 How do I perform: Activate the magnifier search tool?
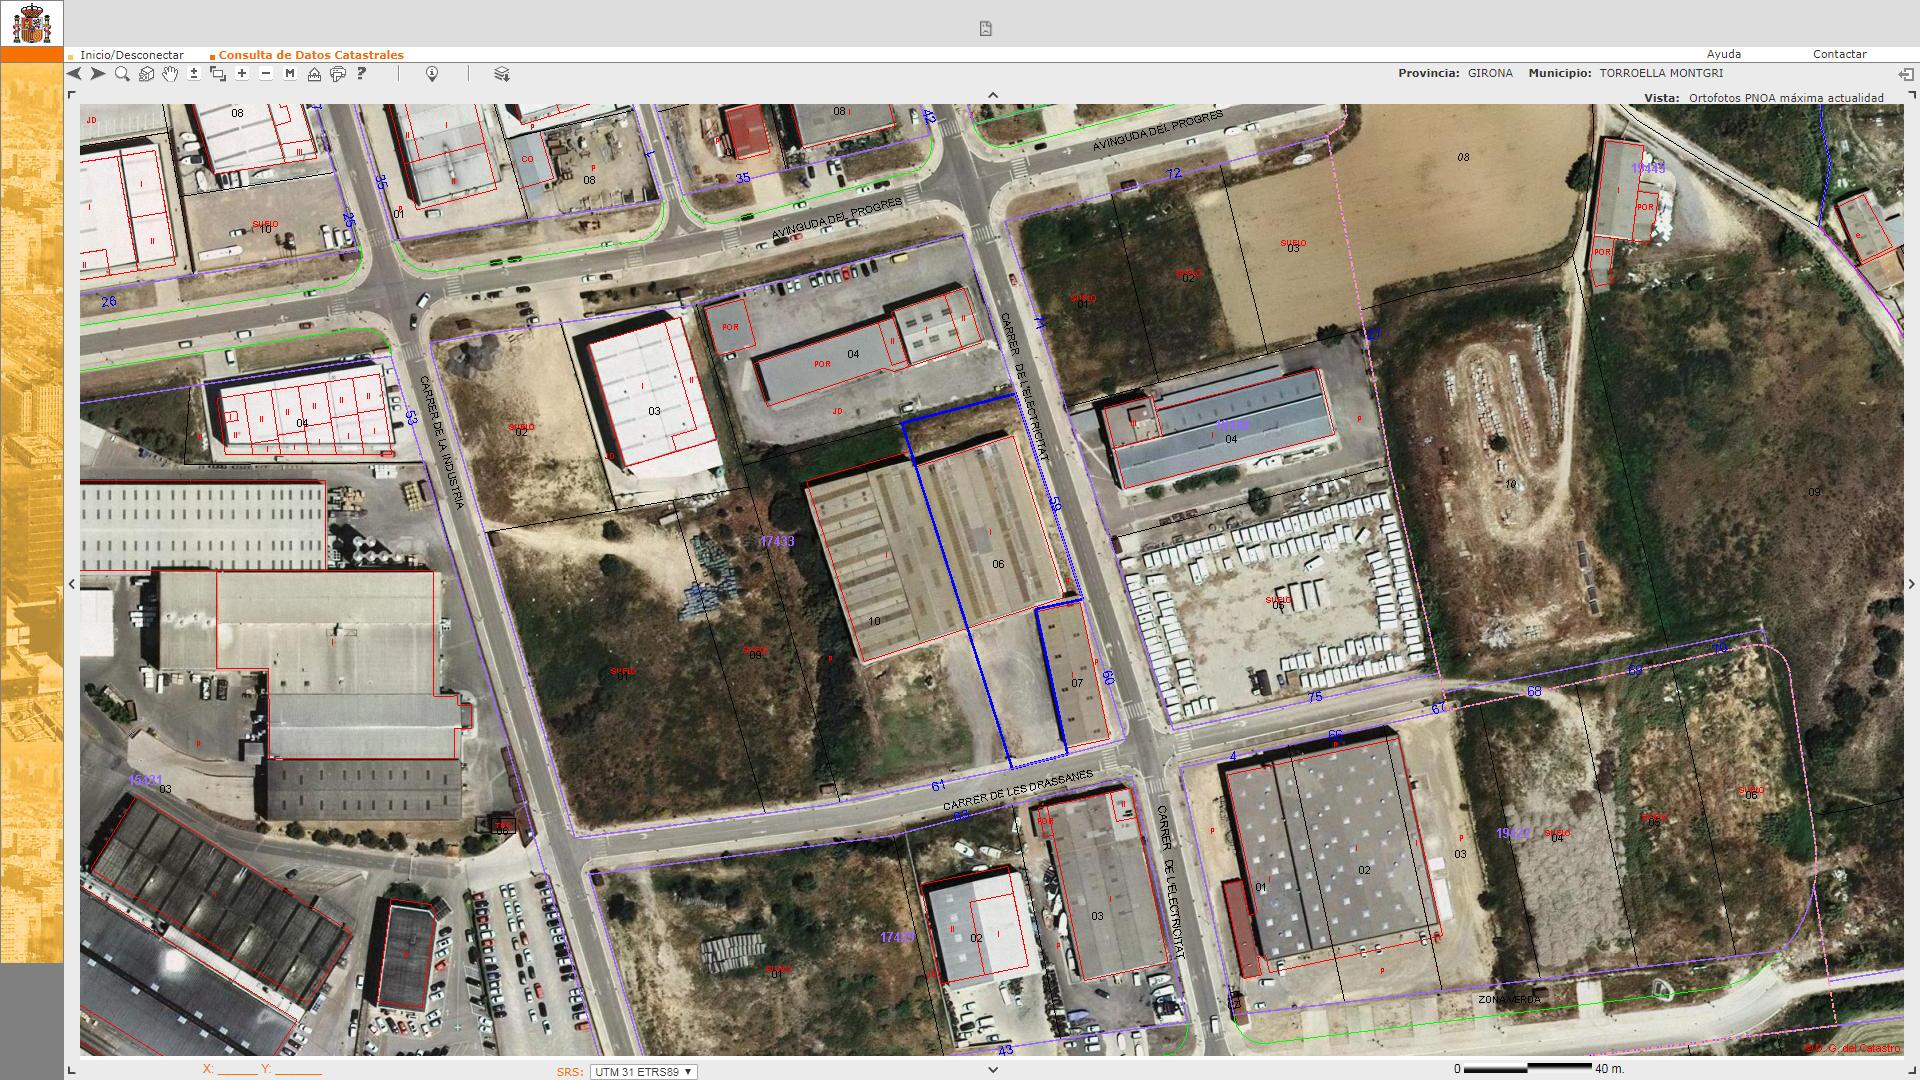click(122, 74)
